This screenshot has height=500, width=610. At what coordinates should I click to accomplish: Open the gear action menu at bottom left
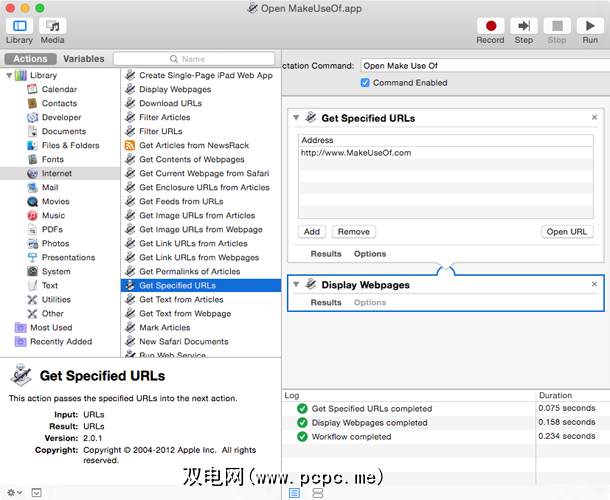[14, 493]
